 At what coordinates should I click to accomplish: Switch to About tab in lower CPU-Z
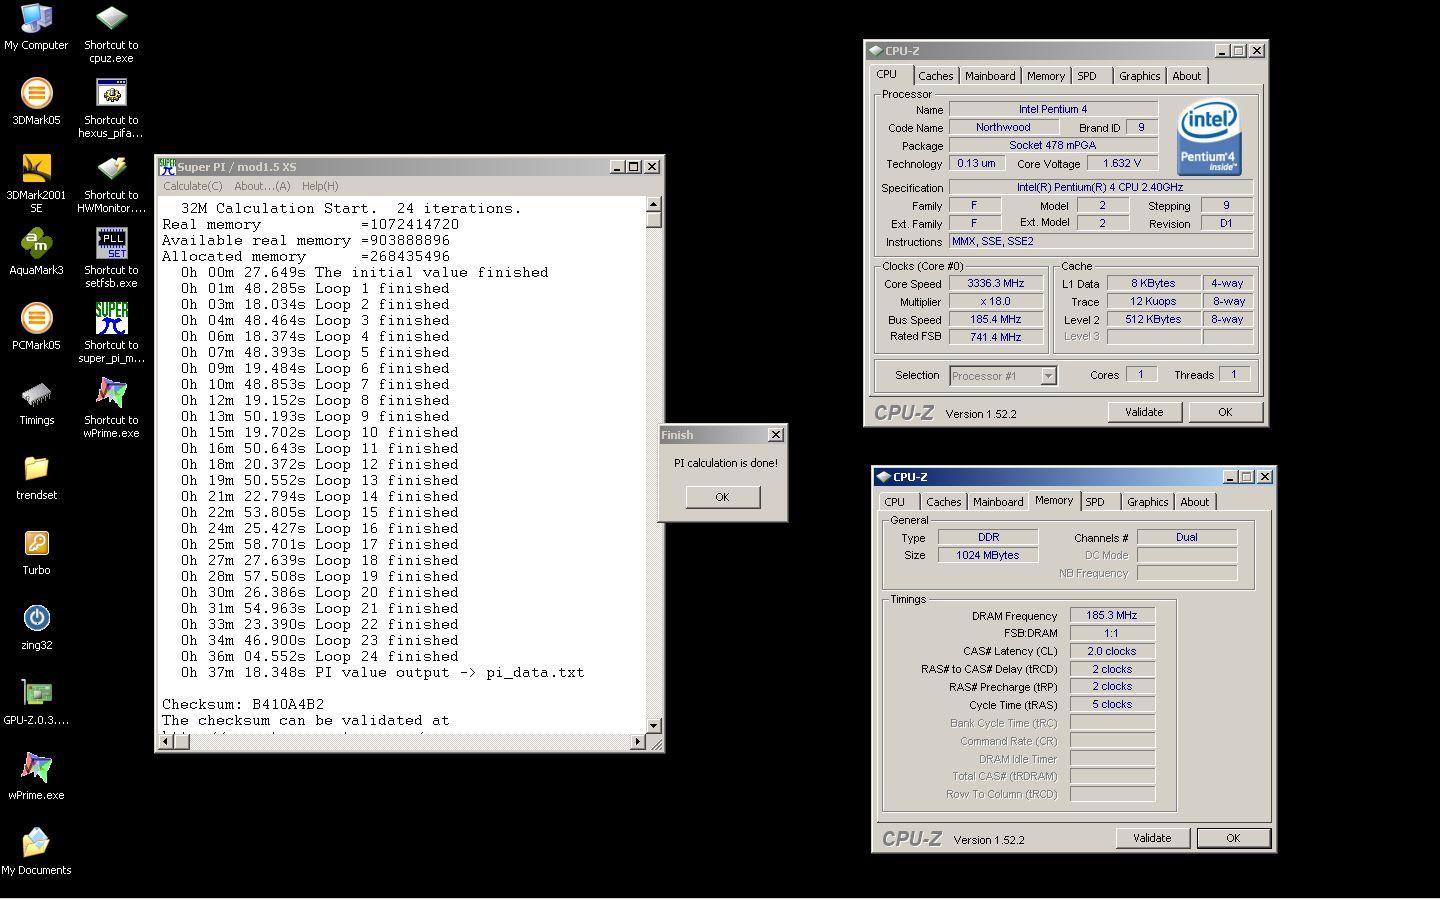click(1195, 502)
